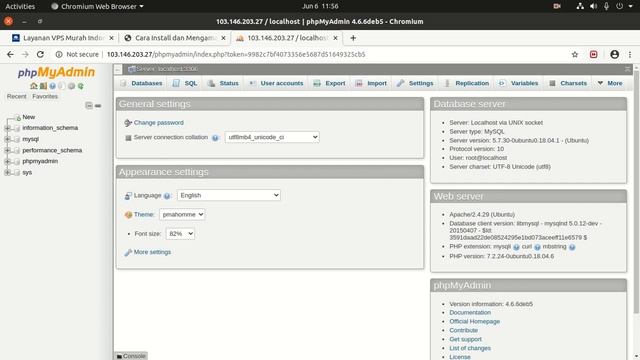Expand the information_schema database node
The image size is (640, 360).
[x=7, y=128]
